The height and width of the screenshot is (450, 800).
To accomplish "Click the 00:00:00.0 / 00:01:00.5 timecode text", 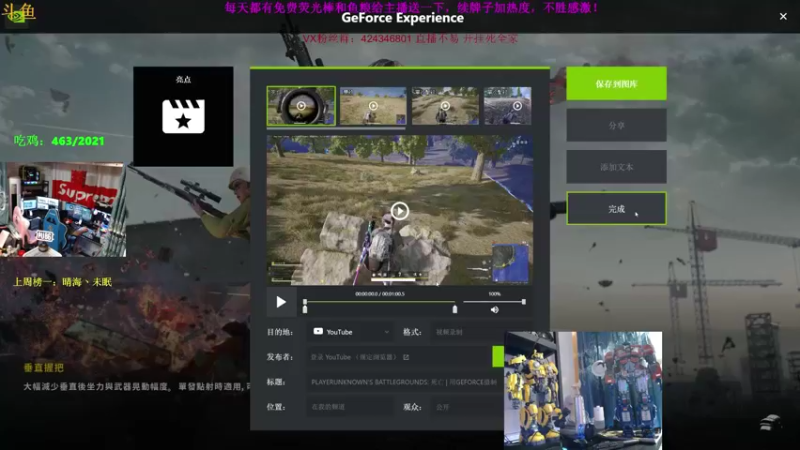I will (380, 294).
